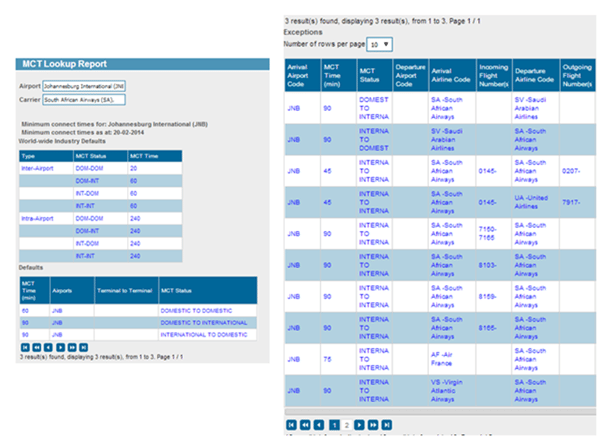Image resolution: width=600 pixels, height=441 pixels.
Task: Click fast-rewind icon under Exceptions table
Action: (x=305, y=425)
